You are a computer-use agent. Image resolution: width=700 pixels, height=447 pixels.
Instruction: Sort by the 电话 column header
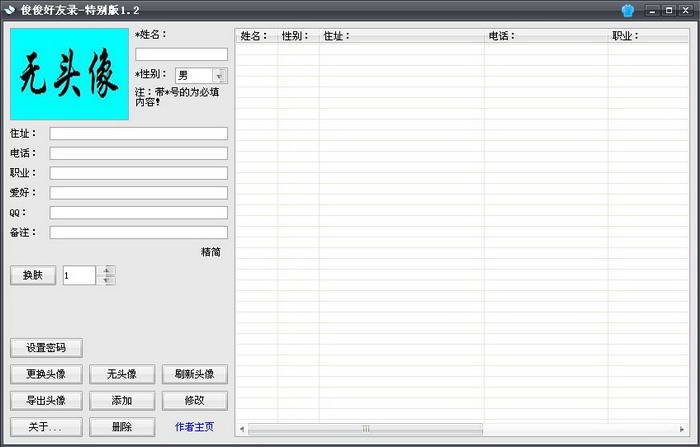[x=546, y=36]
